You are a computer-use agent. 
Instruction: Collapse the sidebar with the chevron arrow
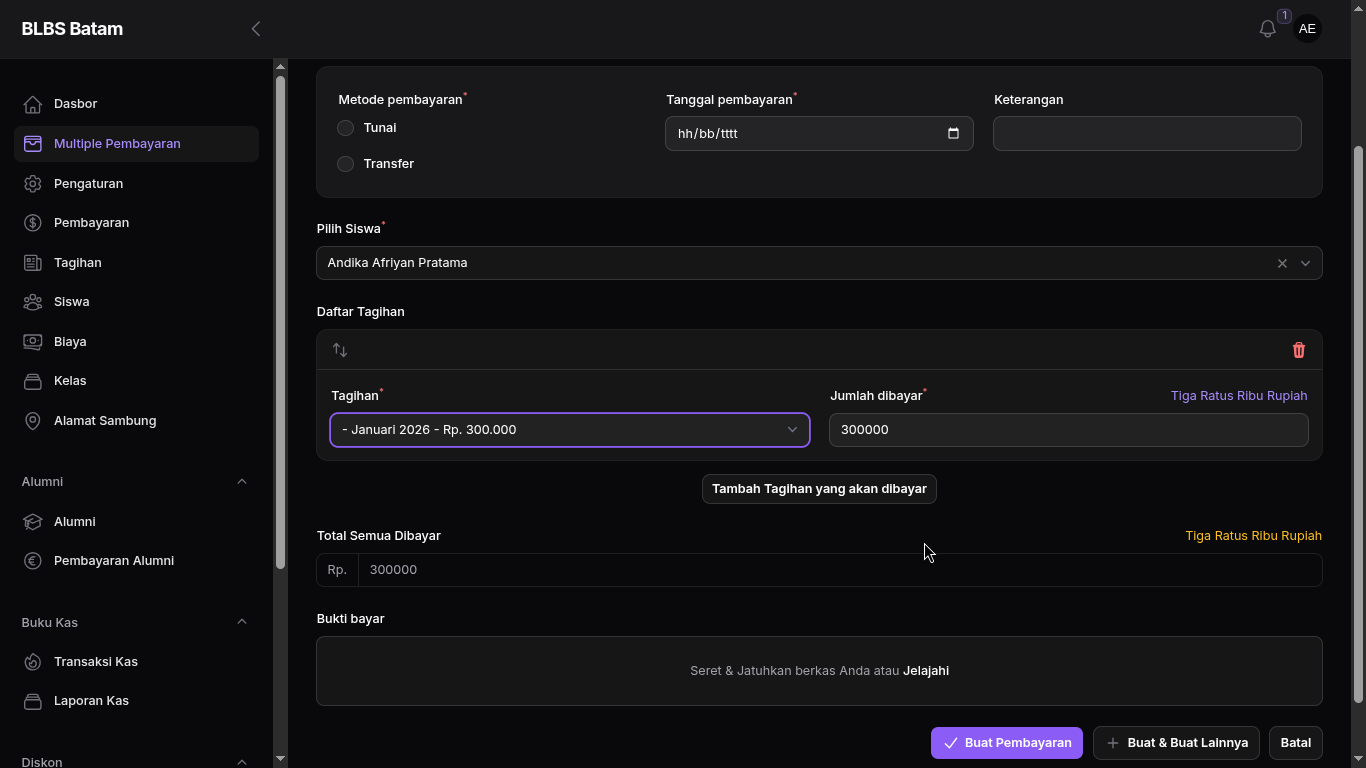click(256, 29)
